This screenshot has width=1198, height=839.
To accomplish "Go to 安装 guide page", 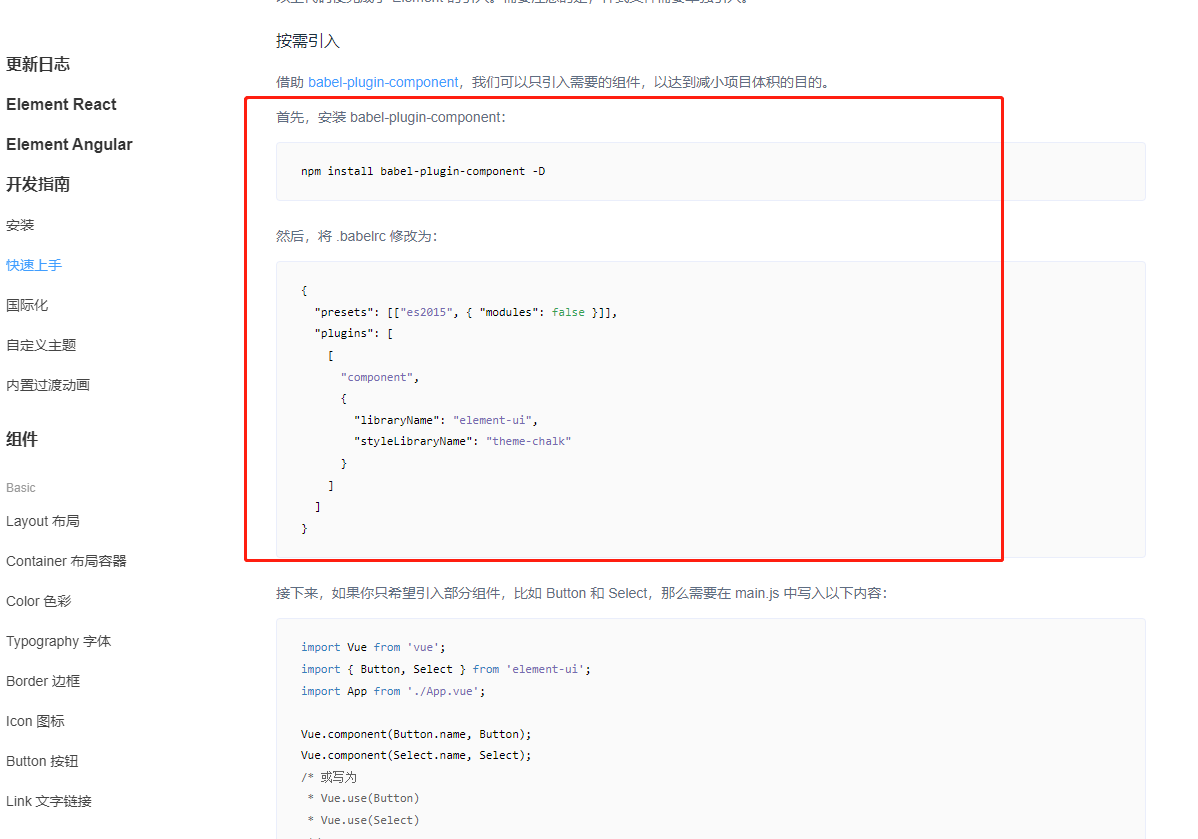I will click(20, 225).
